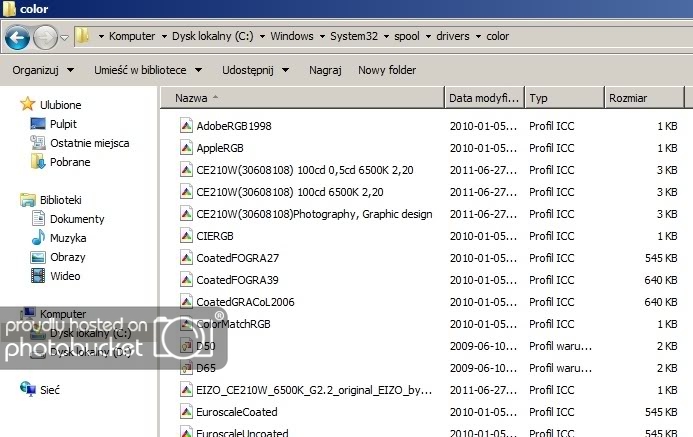Click Nagraj in the toolbar
Viewport: 693px width, 437px height.
pyautogui.click(x=325, y=70)
